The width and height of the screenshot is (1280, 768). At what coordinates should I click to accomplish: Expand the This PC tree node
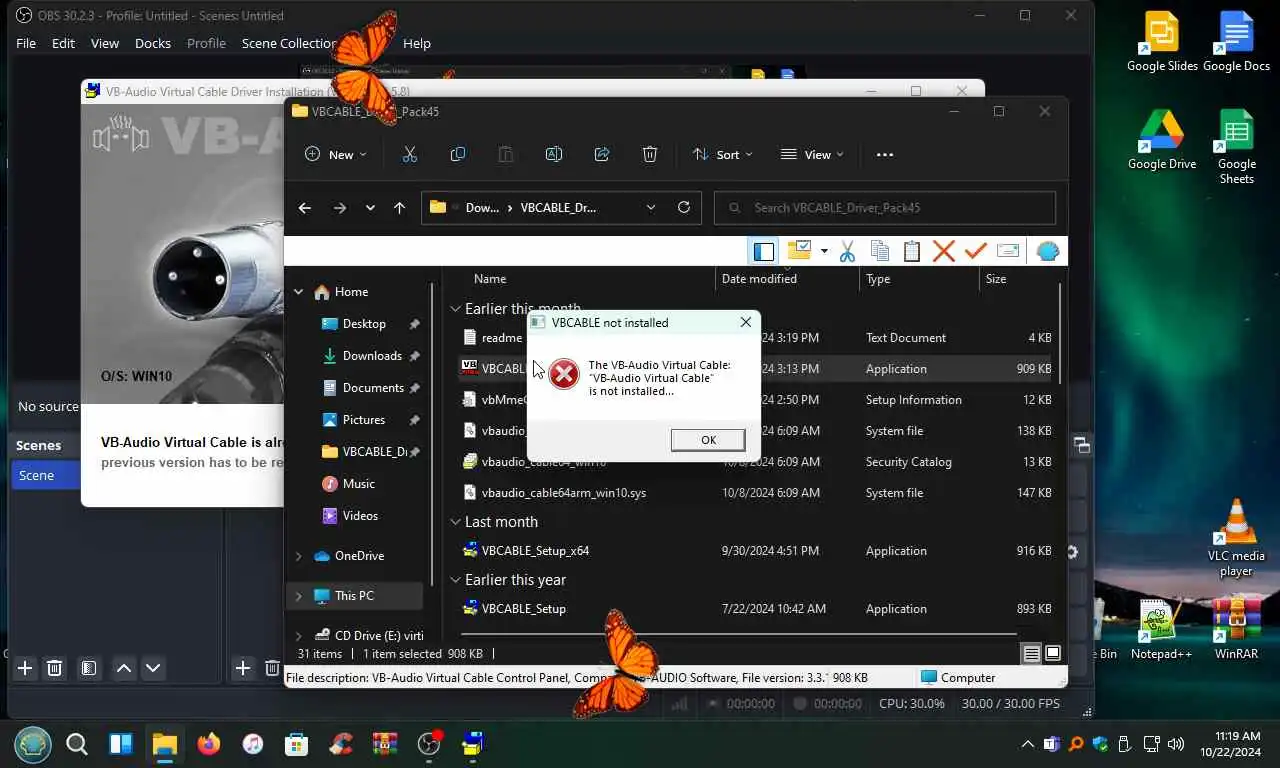298,596
